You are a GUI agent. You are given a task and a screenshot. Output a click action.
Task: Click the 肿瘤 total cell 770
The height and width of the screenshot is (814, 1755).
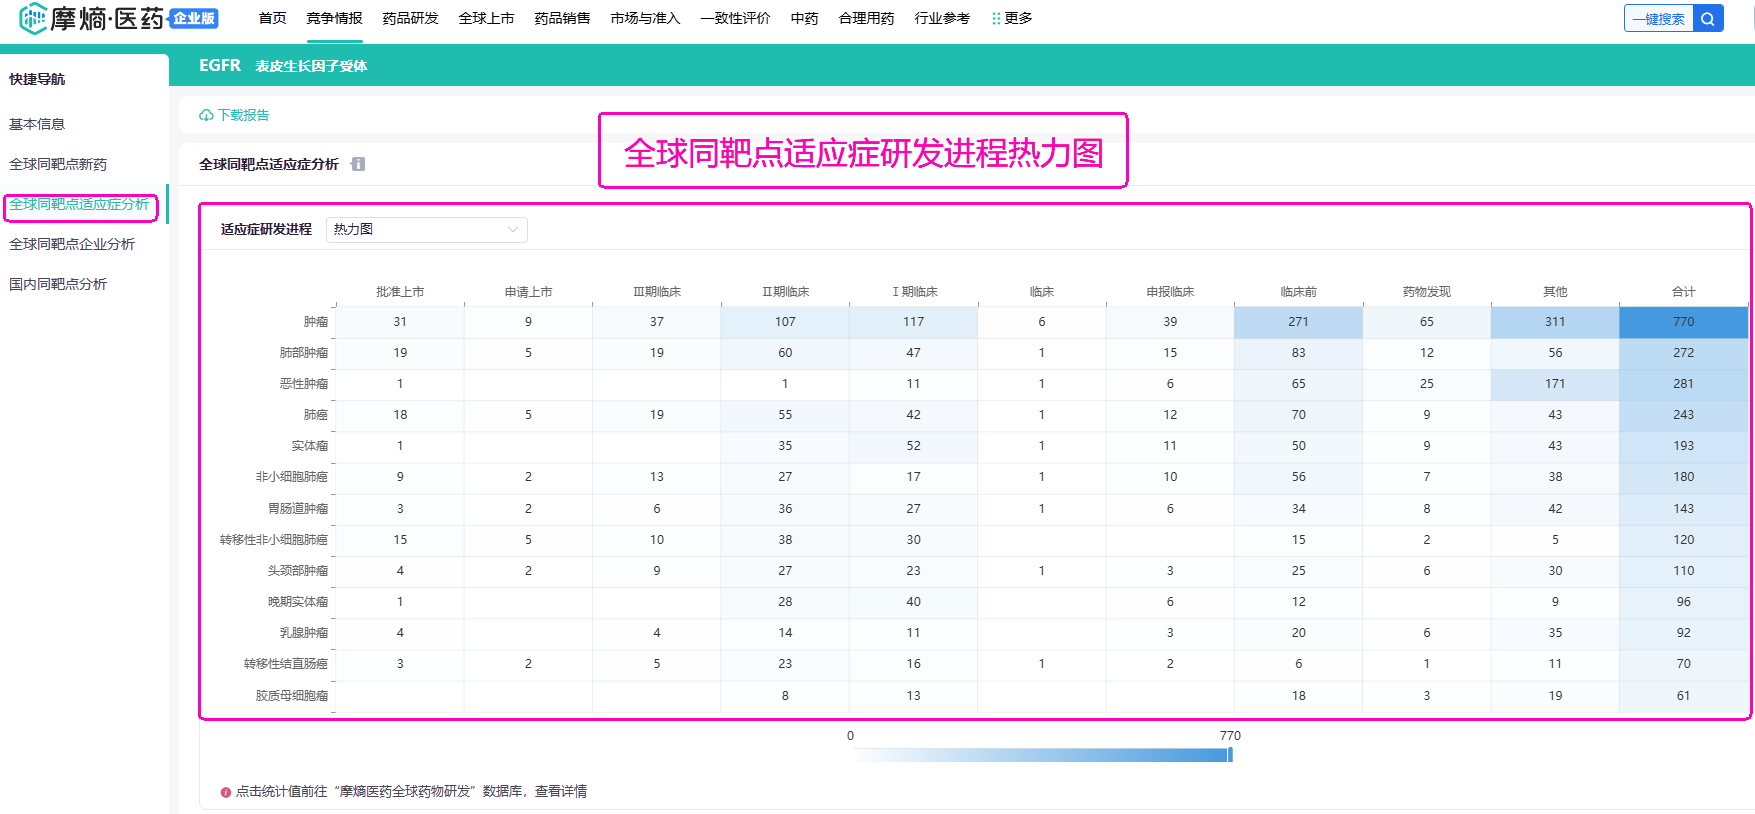(x=1684, y=322)
